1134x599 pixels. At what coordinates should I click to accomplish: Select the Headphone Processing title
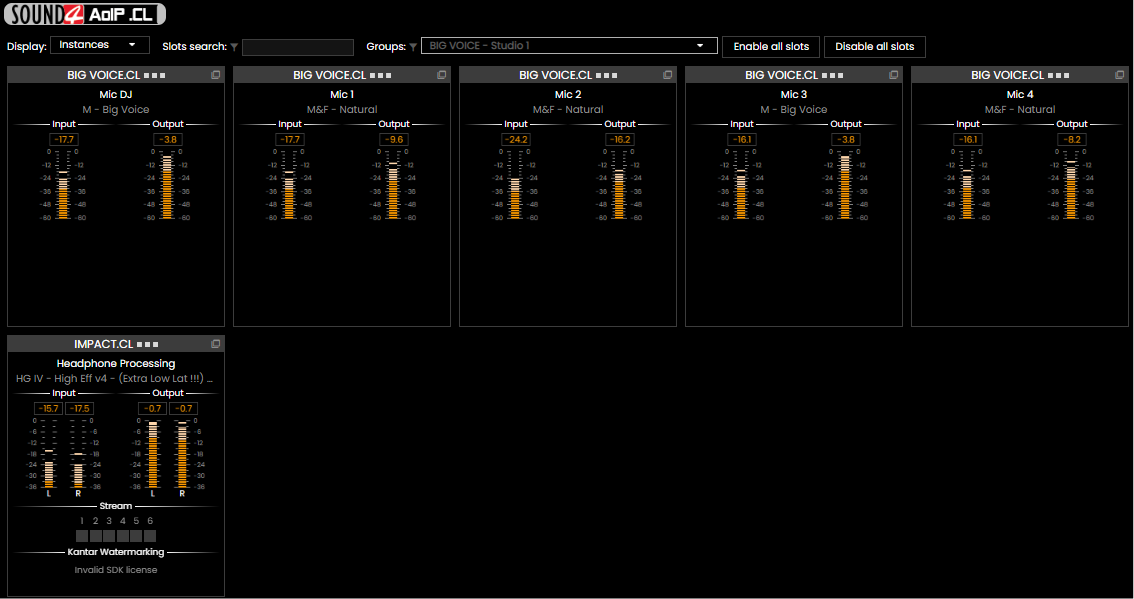tap(116, 363)
